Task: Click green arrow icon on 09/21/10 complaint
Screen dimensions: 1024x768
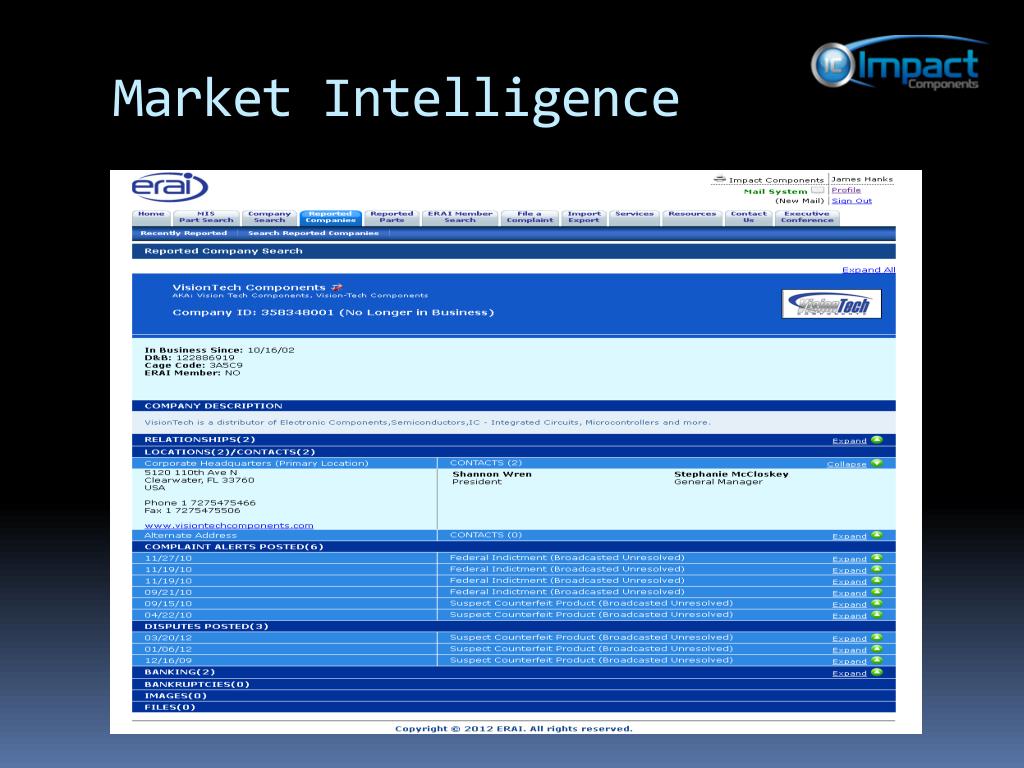Action: pyautogui.click(x=876, y=592)
